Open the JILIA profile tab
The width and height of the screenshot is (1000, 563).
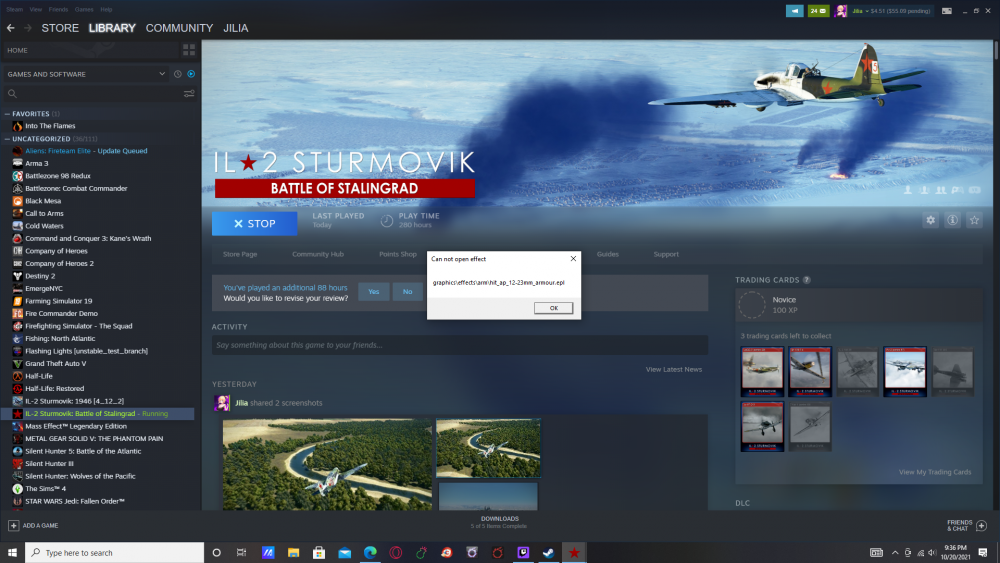236,28
